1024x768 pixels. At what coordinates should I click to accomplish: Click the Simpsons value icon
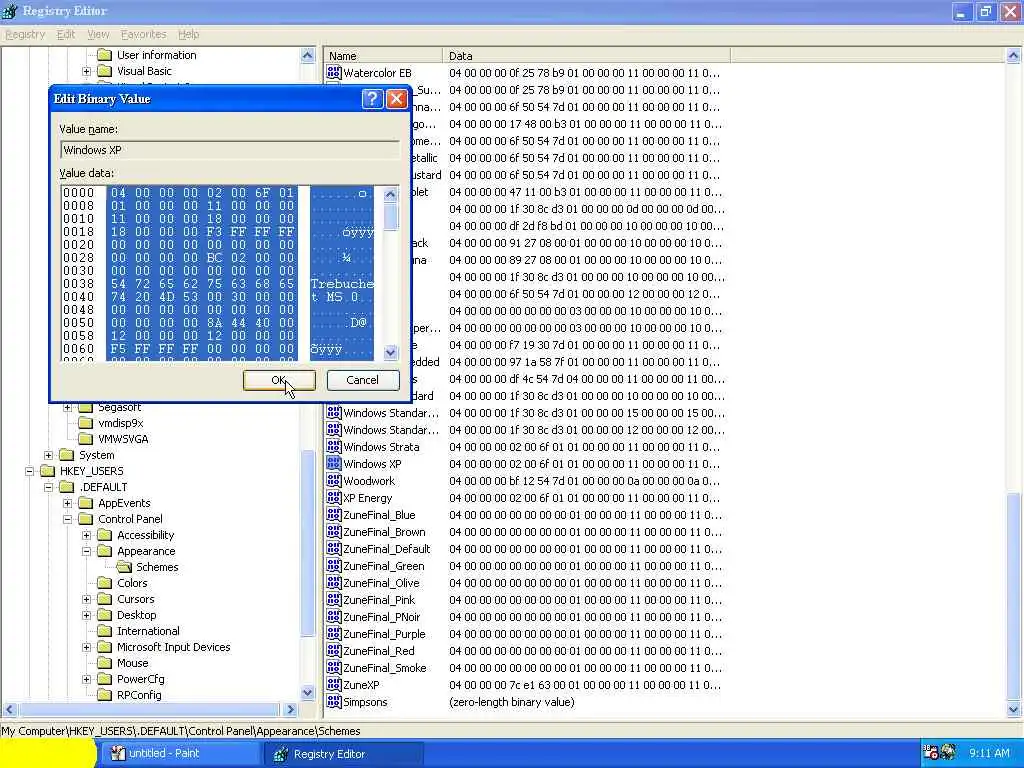coord(334,701)
